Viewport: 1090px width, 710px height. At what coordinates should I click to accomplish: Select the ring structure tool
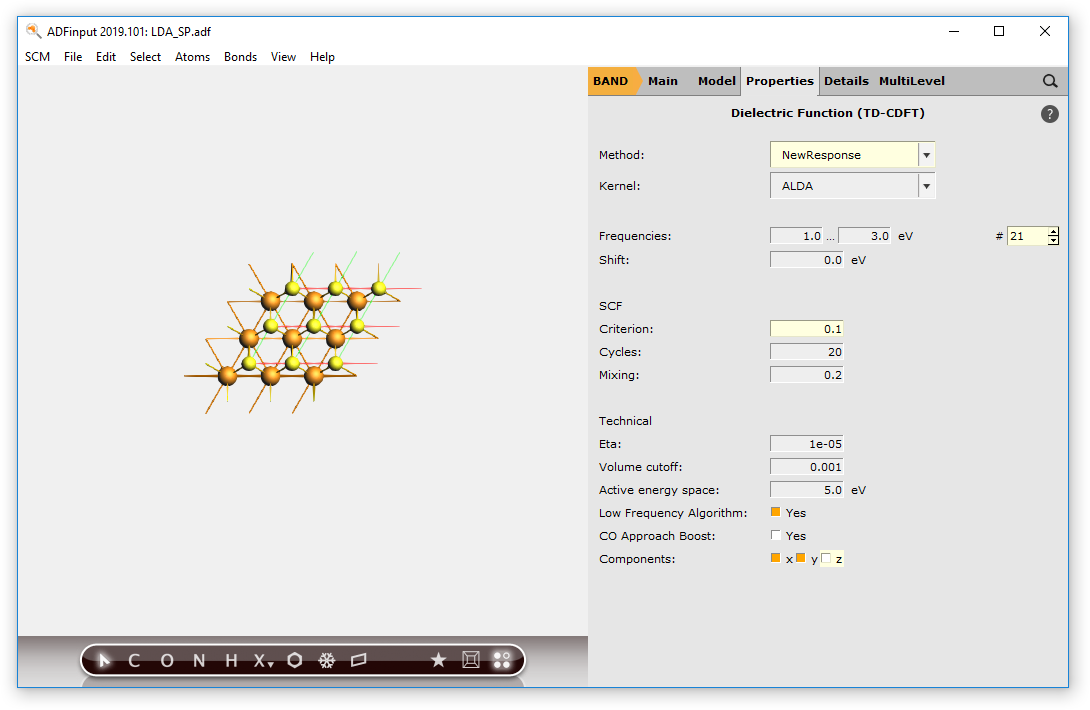click(x=295, y=660)
